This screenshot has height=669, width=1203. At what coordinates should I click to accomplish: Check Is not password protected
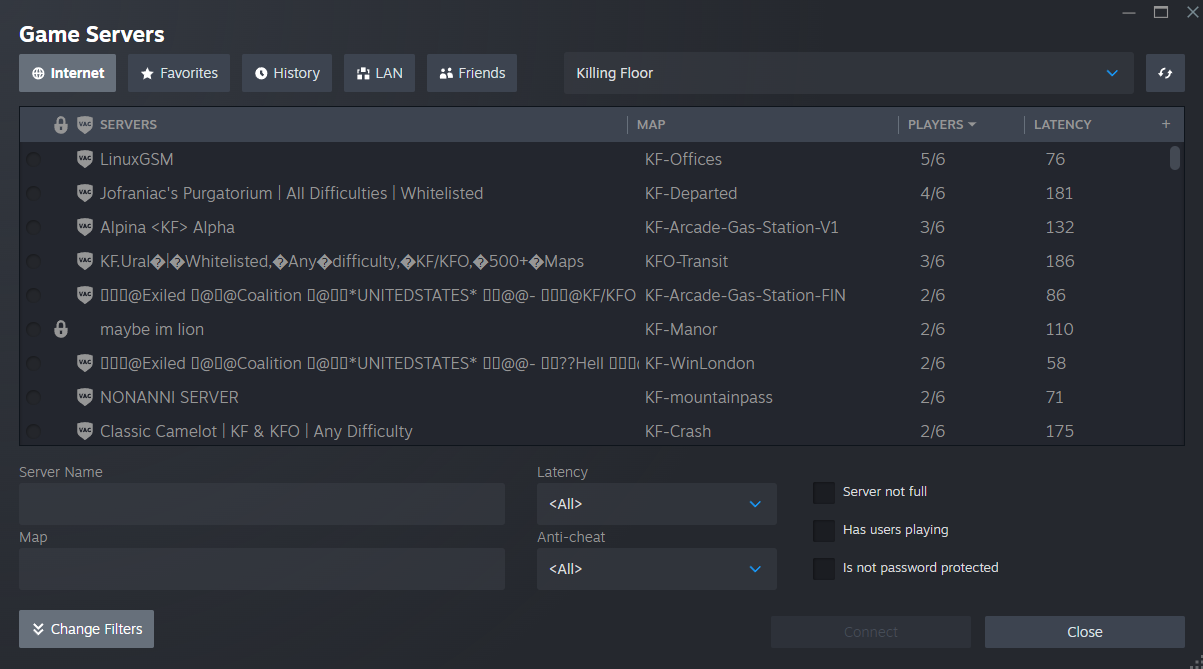824,569
